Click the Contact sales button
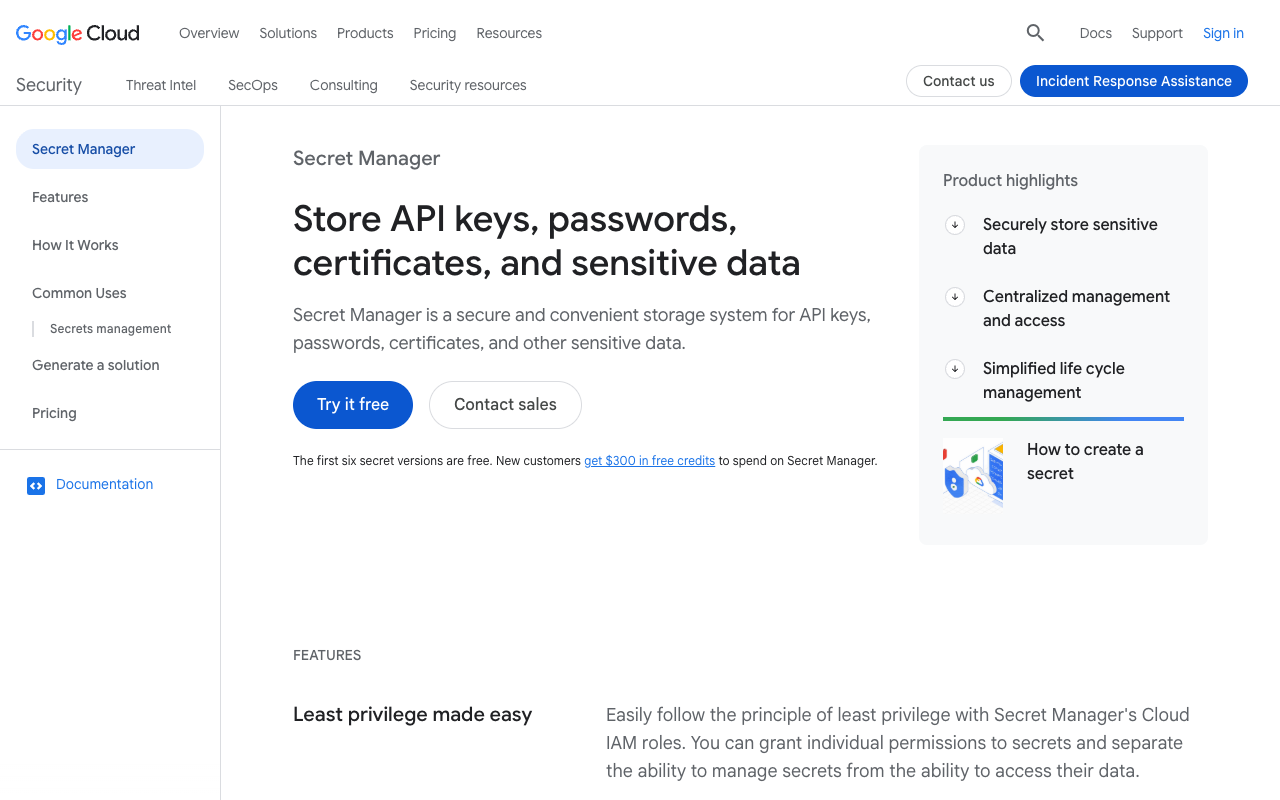 coord(505,405)
